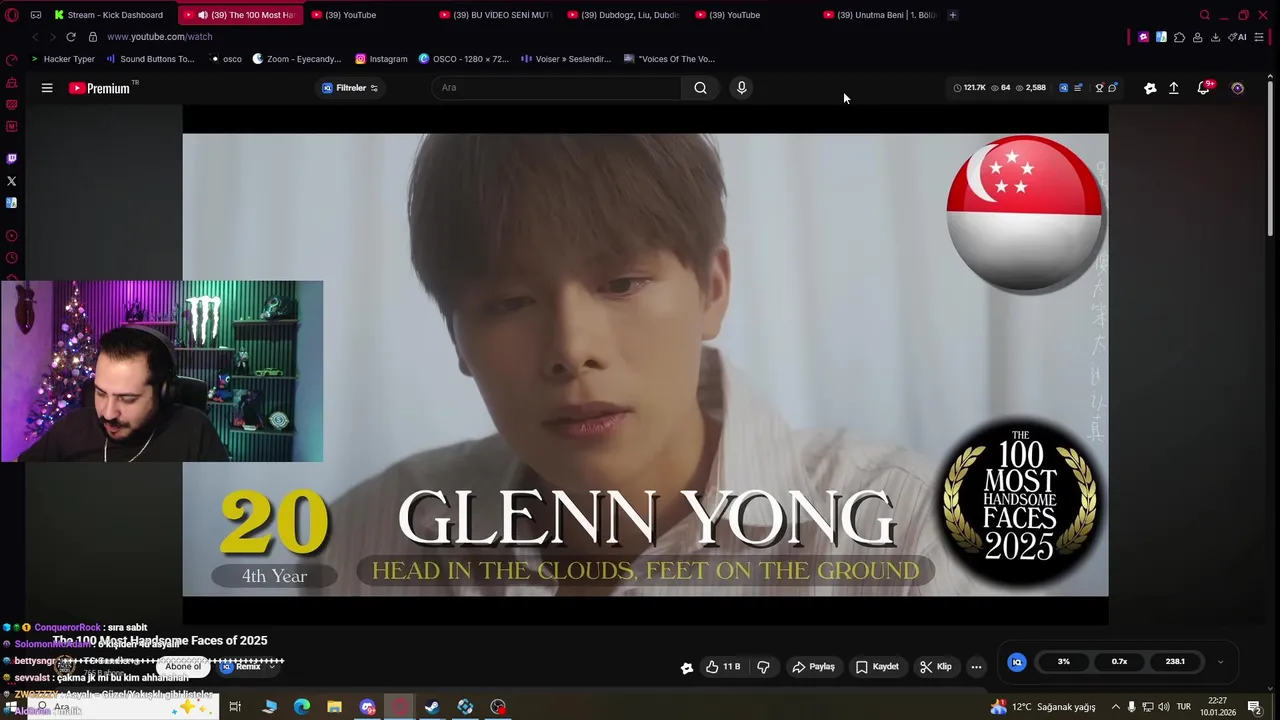
Task: Click the Glenn Yong video player
Action: click(645, 365)
